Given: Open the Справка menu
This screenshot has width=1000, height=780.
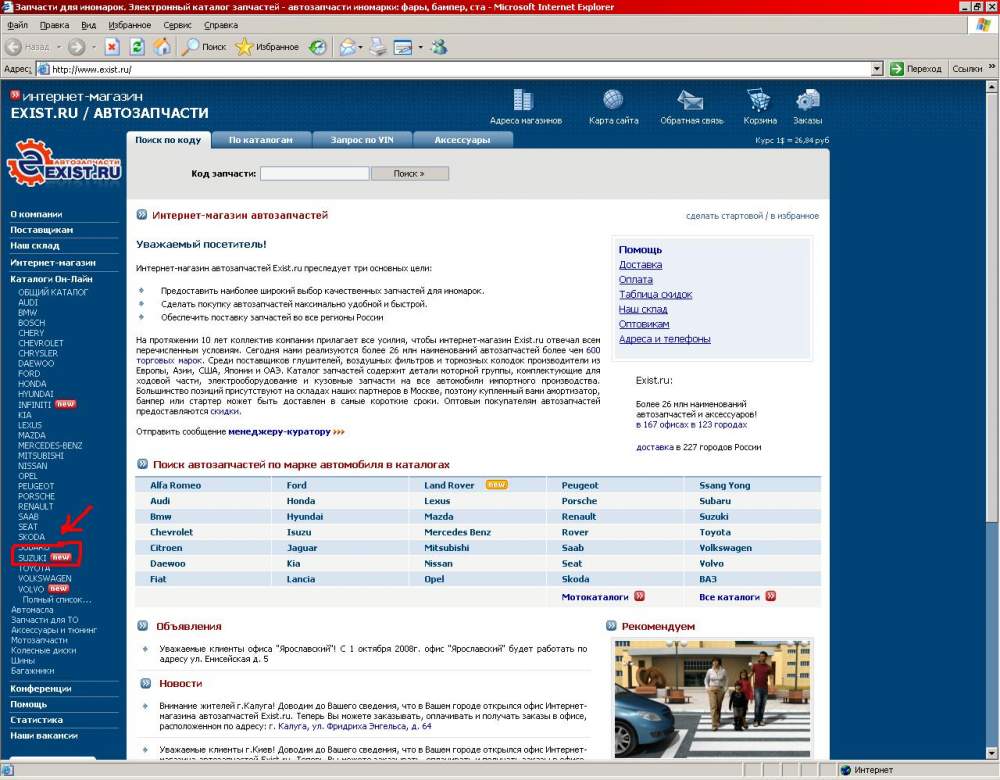Looking at the screenshot, I should click(221, 25).
